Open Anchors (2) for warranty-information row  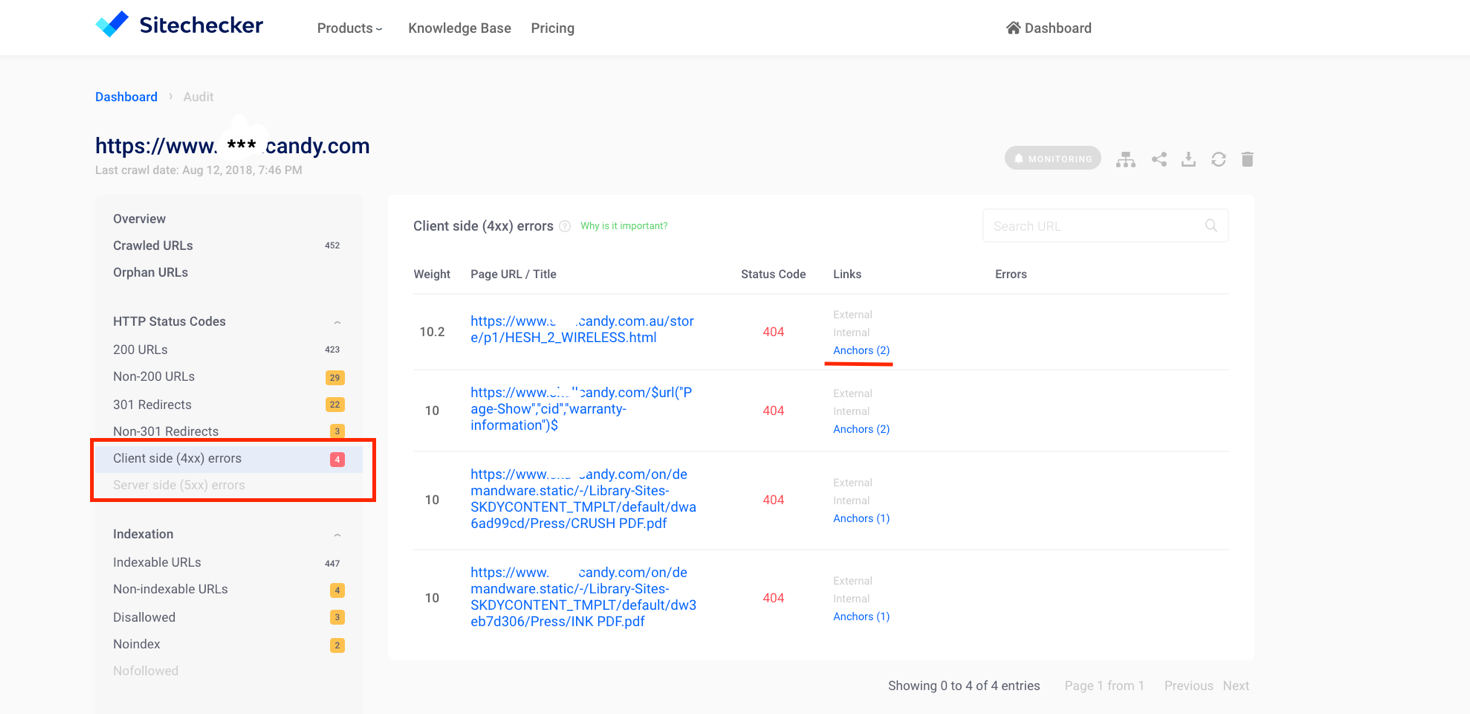pyautogui.click(x=861, y=430)
